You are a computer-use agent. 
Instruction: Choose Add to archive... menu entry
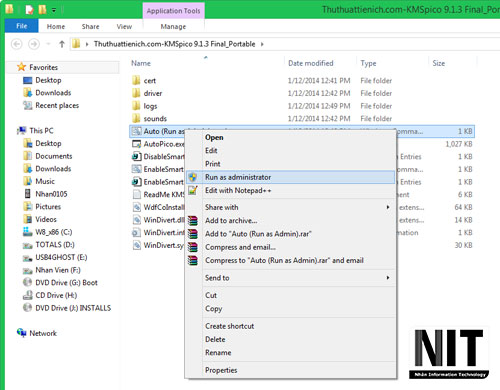290,220
